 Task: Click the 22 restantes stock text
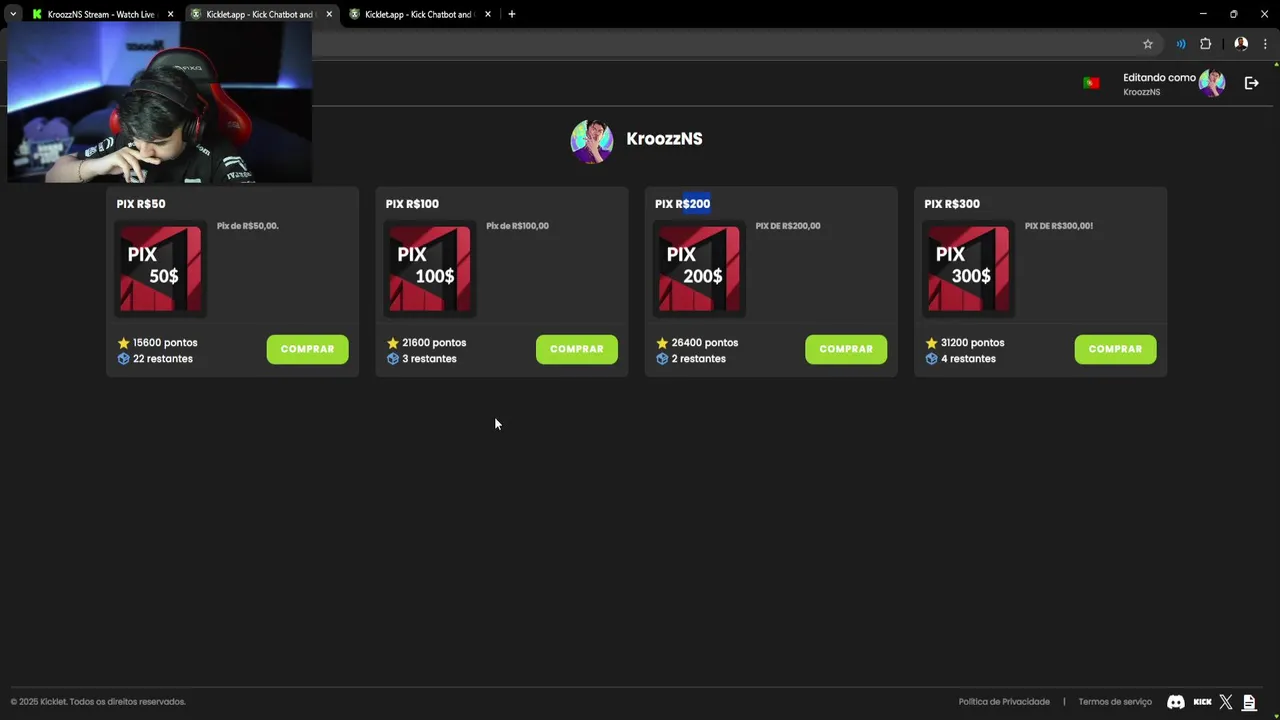point(163,359)
